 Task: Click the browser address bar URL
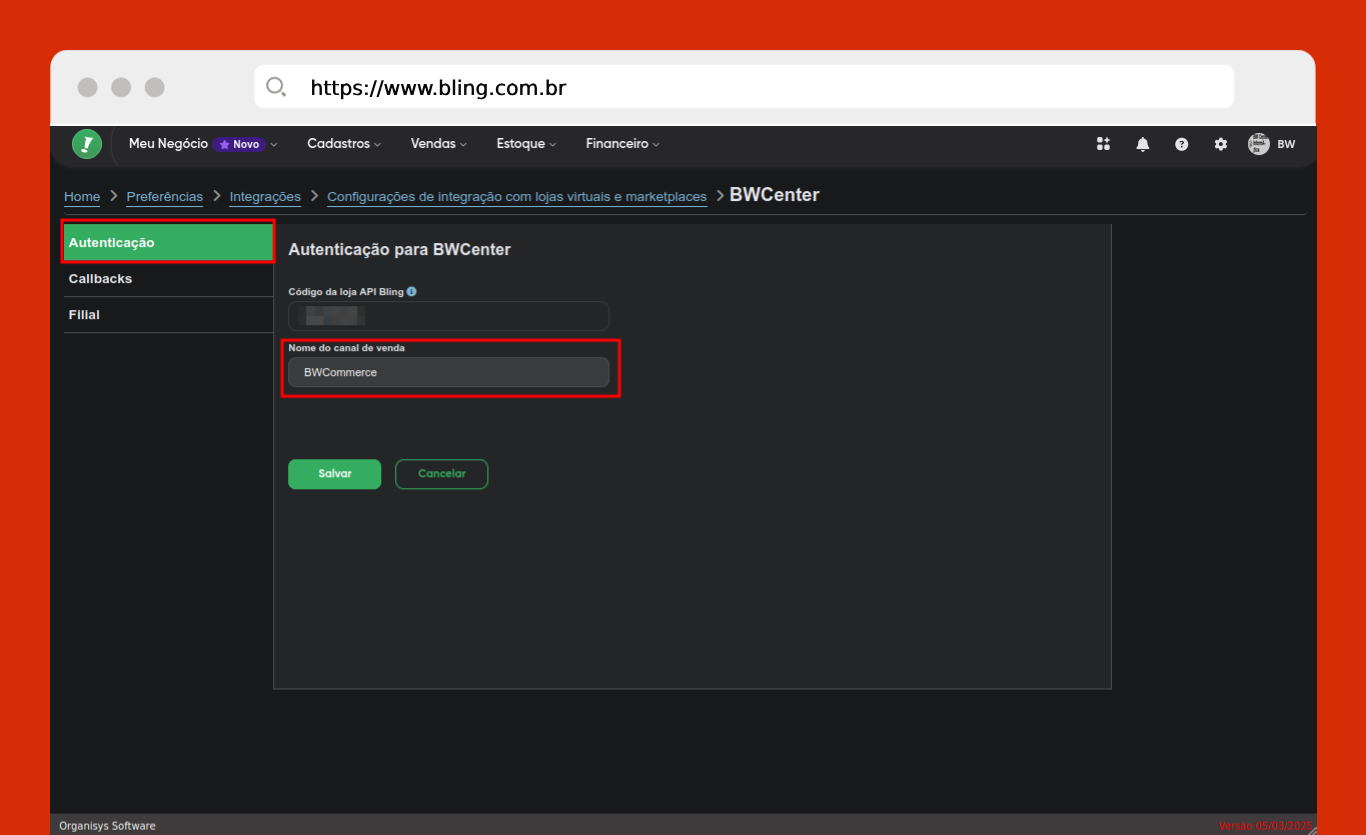pyautogui.click(x=438, y=88)
